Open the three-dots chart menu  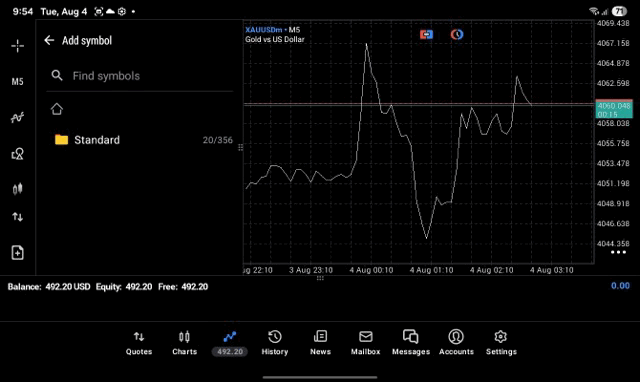click(618, 252)
